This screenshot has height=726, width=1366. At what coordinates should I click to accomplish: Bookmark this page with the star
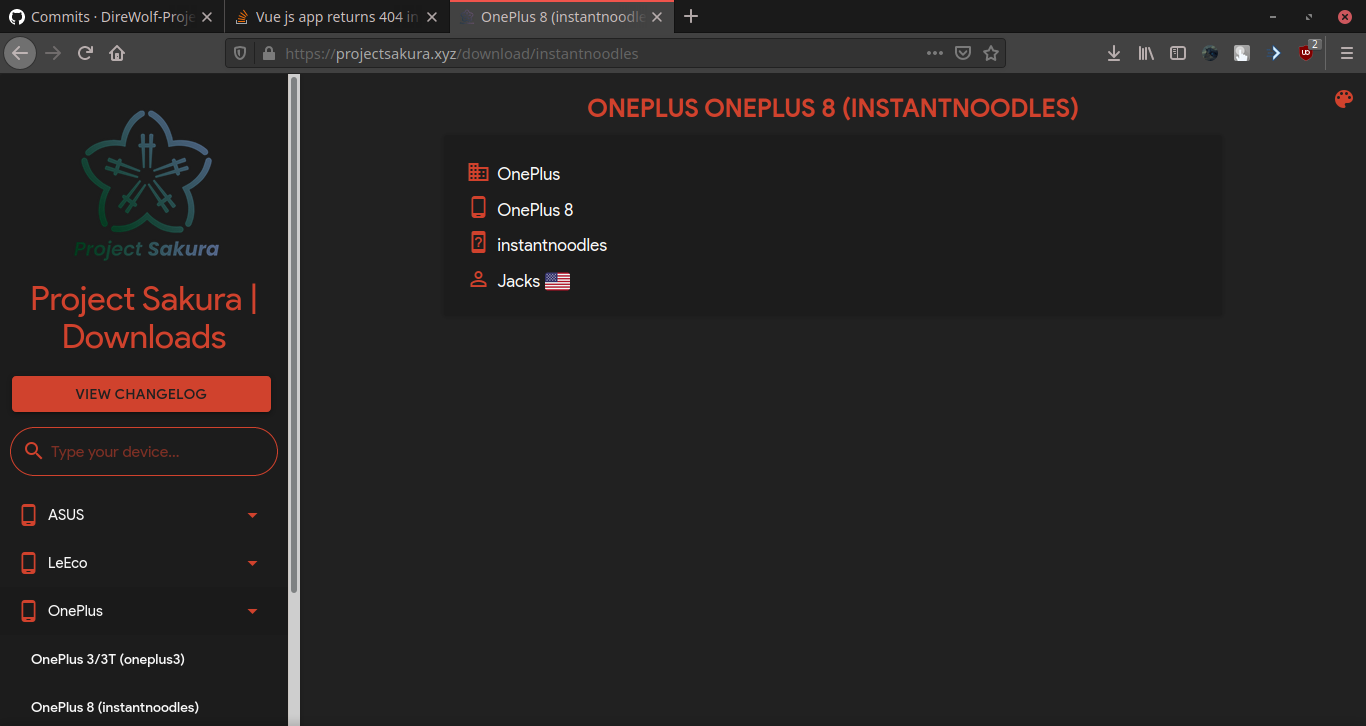click(991, 53)
